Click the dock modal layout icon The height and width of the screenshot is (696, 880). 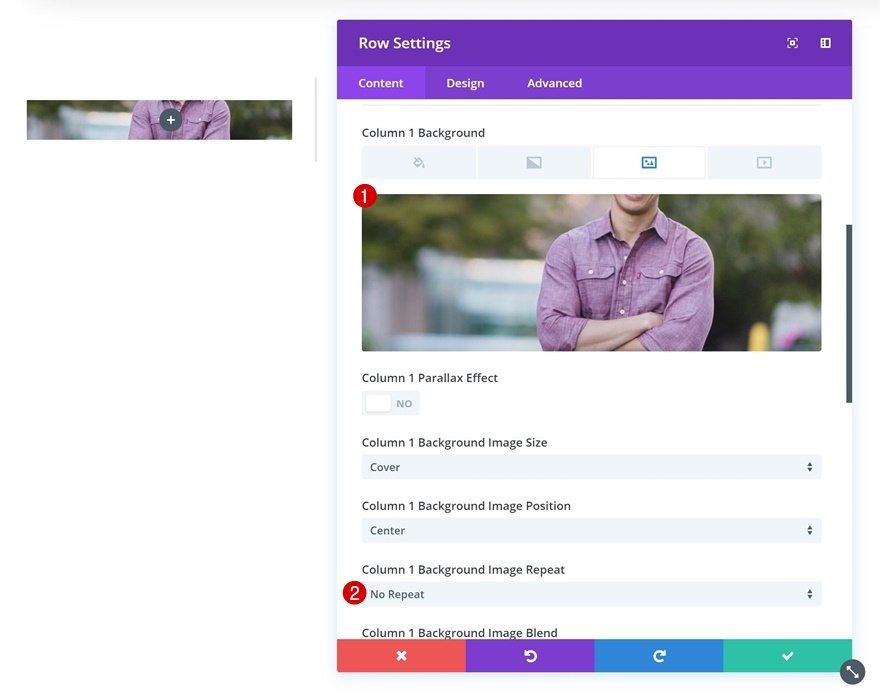coord(824,42)
